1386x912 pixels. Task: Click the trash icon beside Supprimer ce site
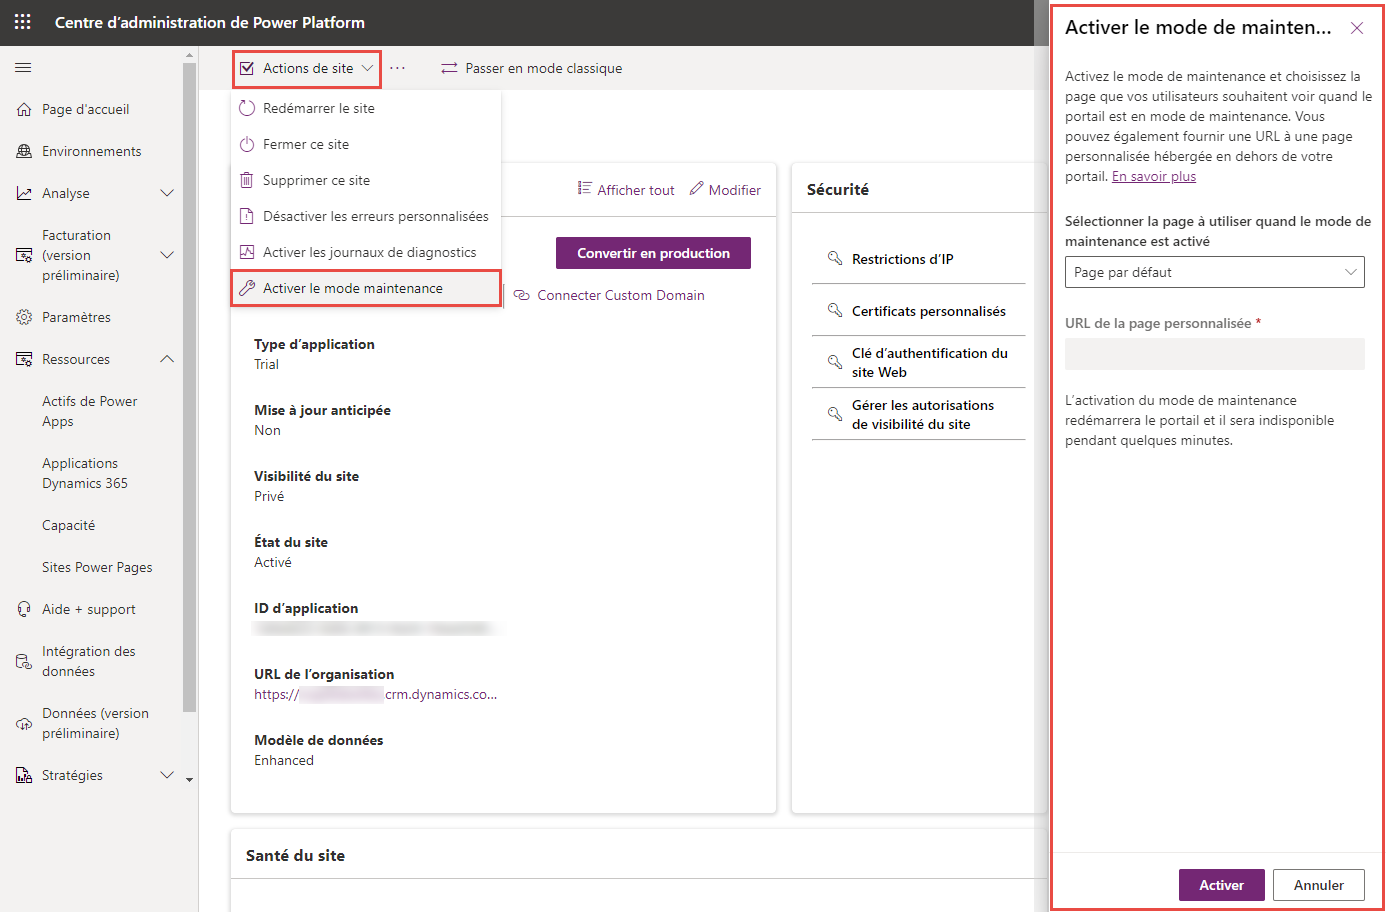(x=247, y=180)
